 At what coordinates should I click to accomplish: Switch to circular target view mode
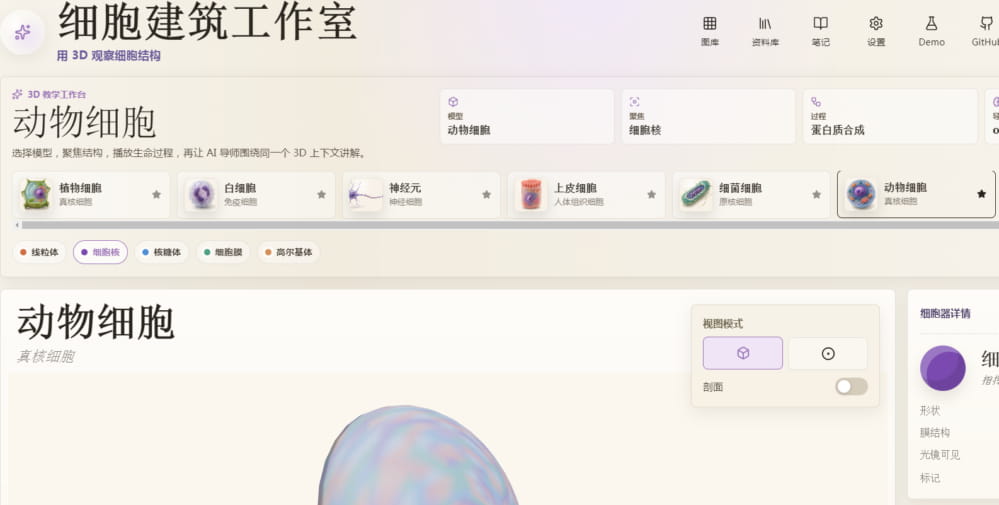click(x=828, y=353)
